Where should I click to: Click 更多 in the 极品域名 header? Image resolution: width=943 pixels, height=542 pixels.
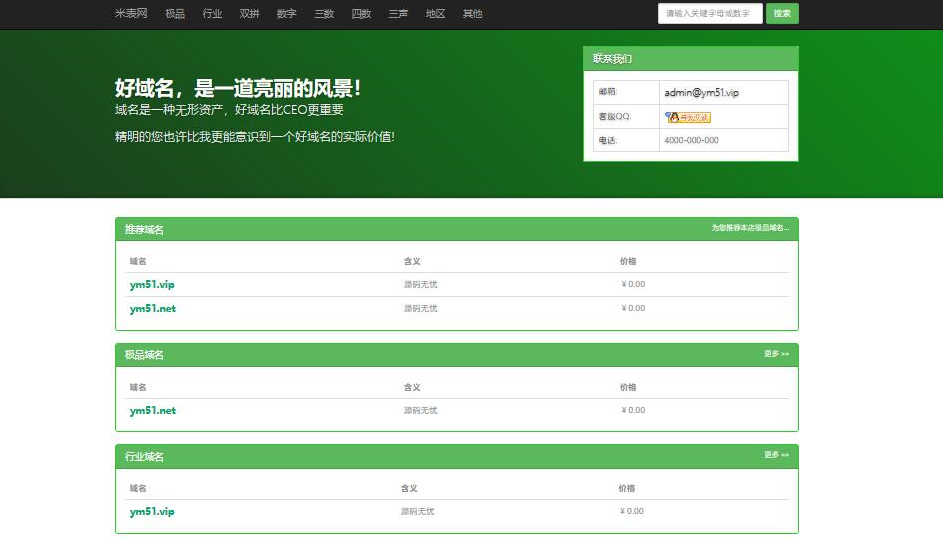coord(776,354)
